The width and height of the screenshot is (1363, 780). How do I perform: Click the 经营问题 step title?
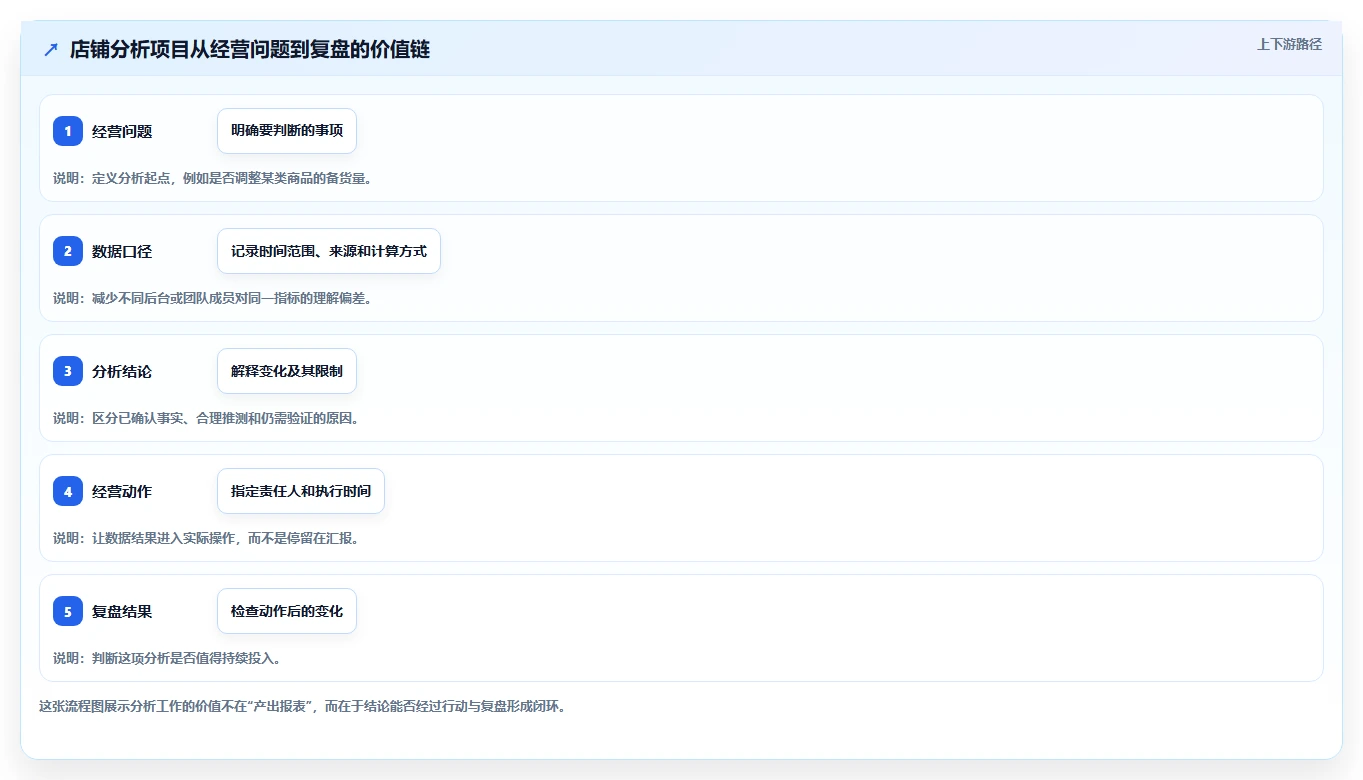[122, 131]
